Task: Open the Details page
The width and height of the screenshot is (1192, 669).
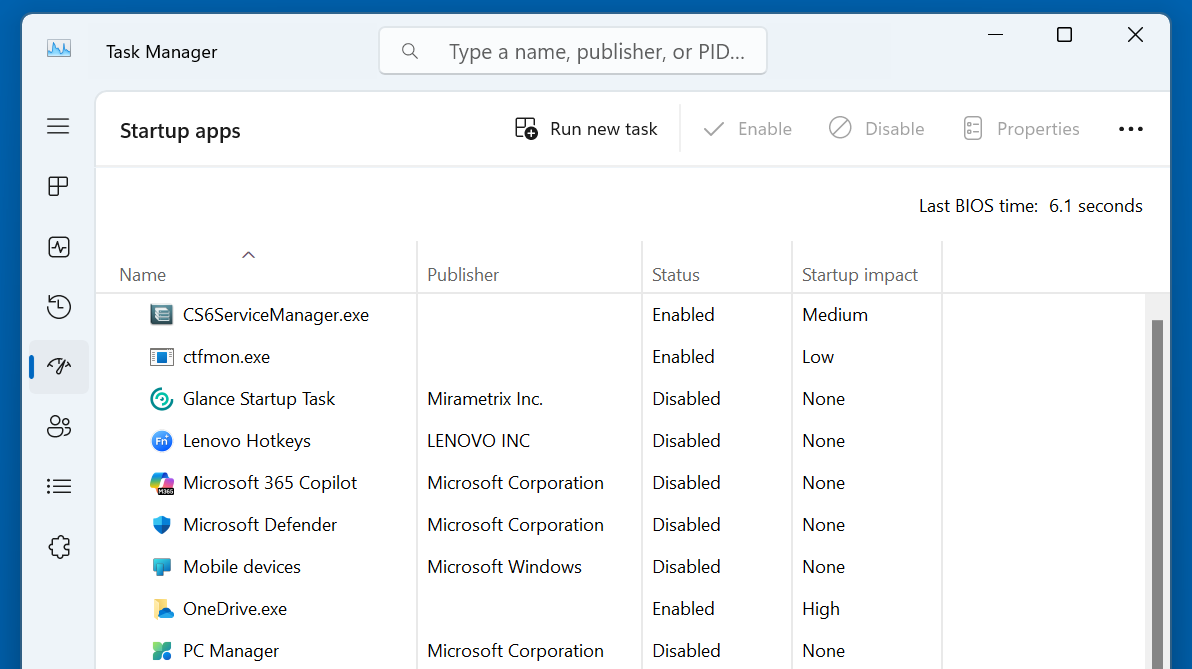Action: tap(58, 486)
